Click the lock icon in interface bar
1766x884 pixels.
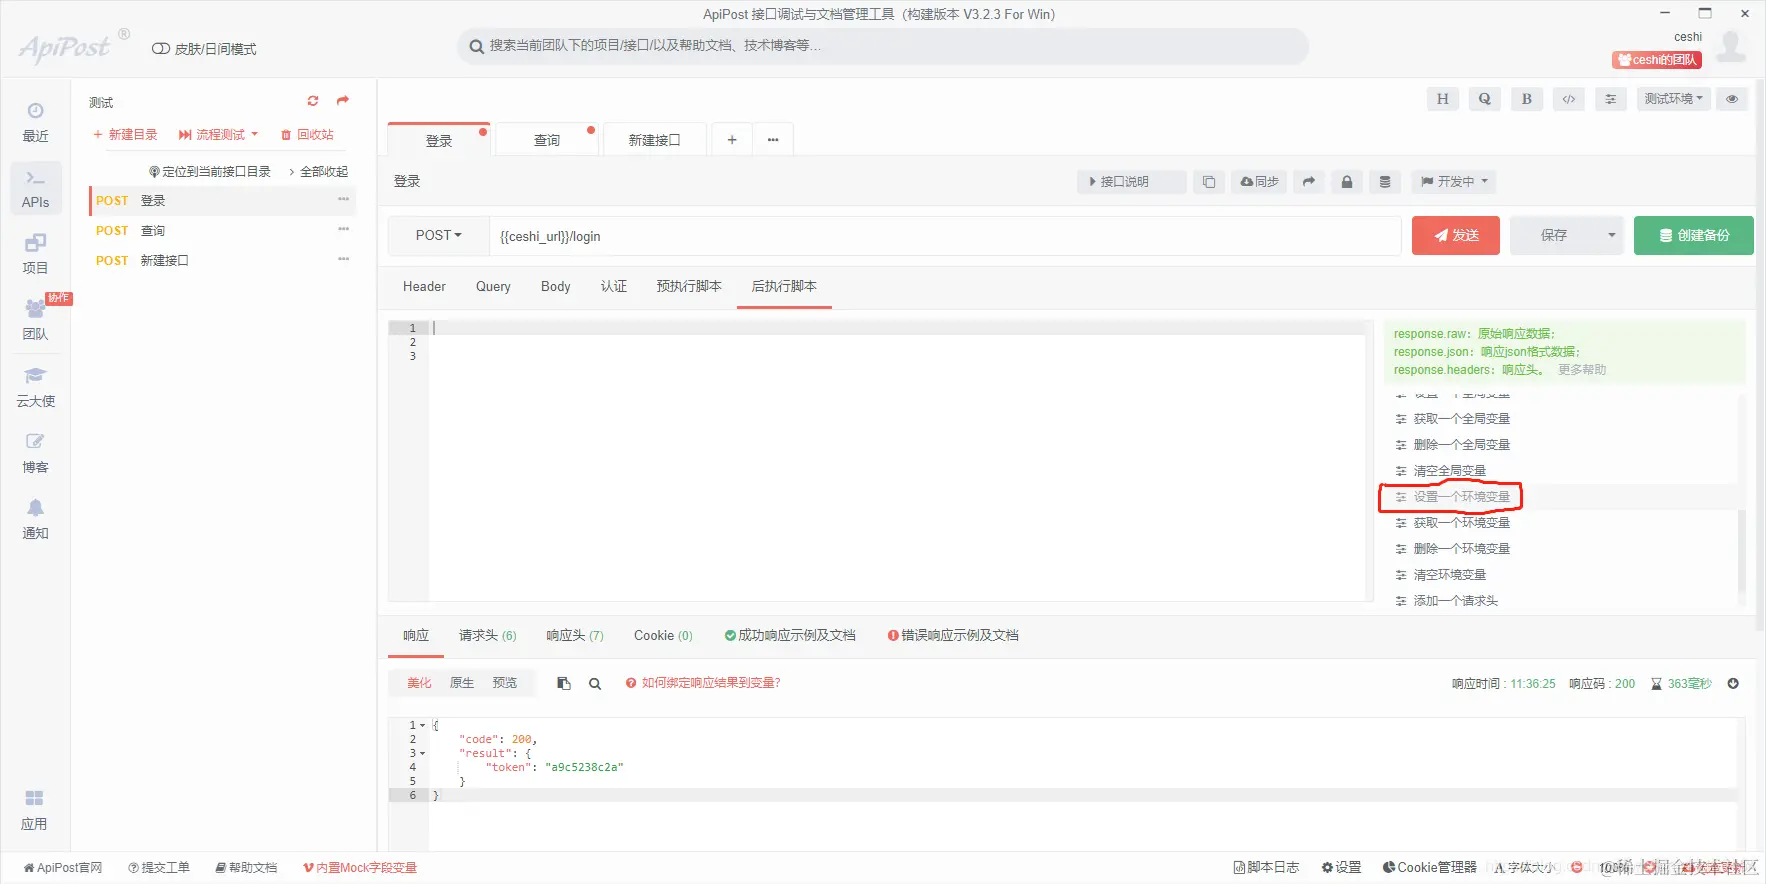click(x=1346, y=182)
